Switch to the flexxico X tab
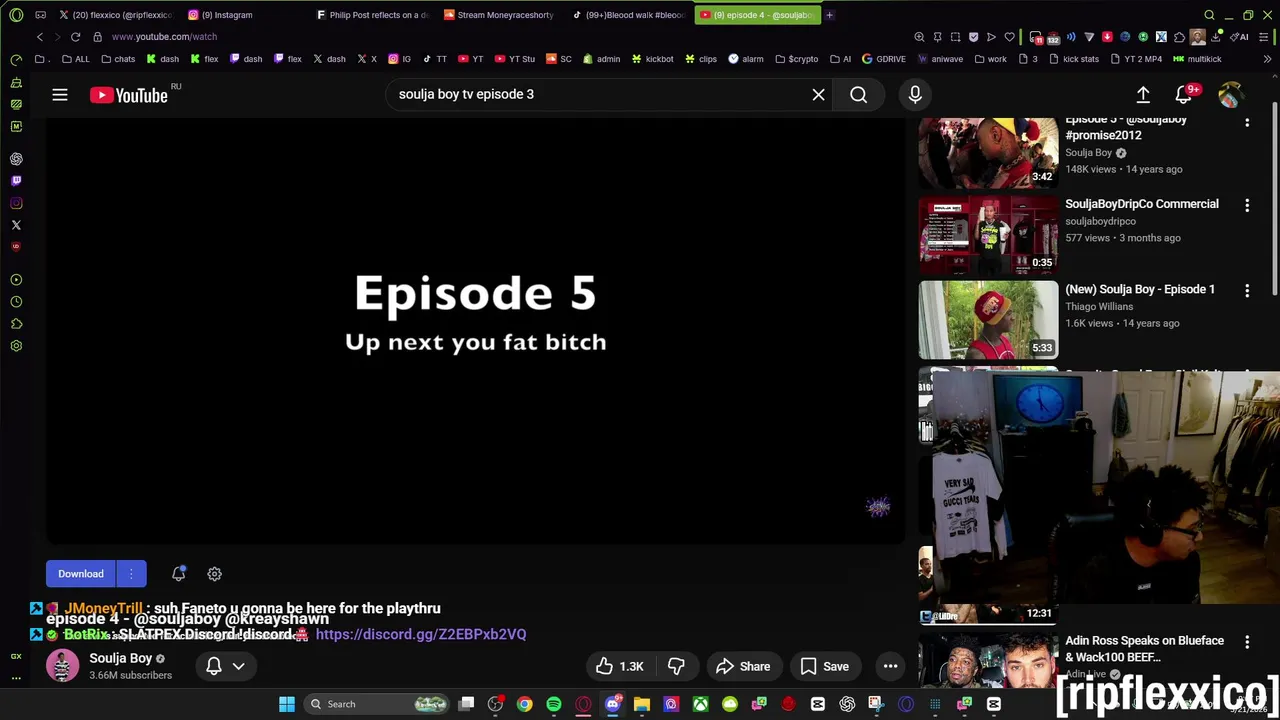The height and width of the screenshot is (720, 1280). [115, 15]
